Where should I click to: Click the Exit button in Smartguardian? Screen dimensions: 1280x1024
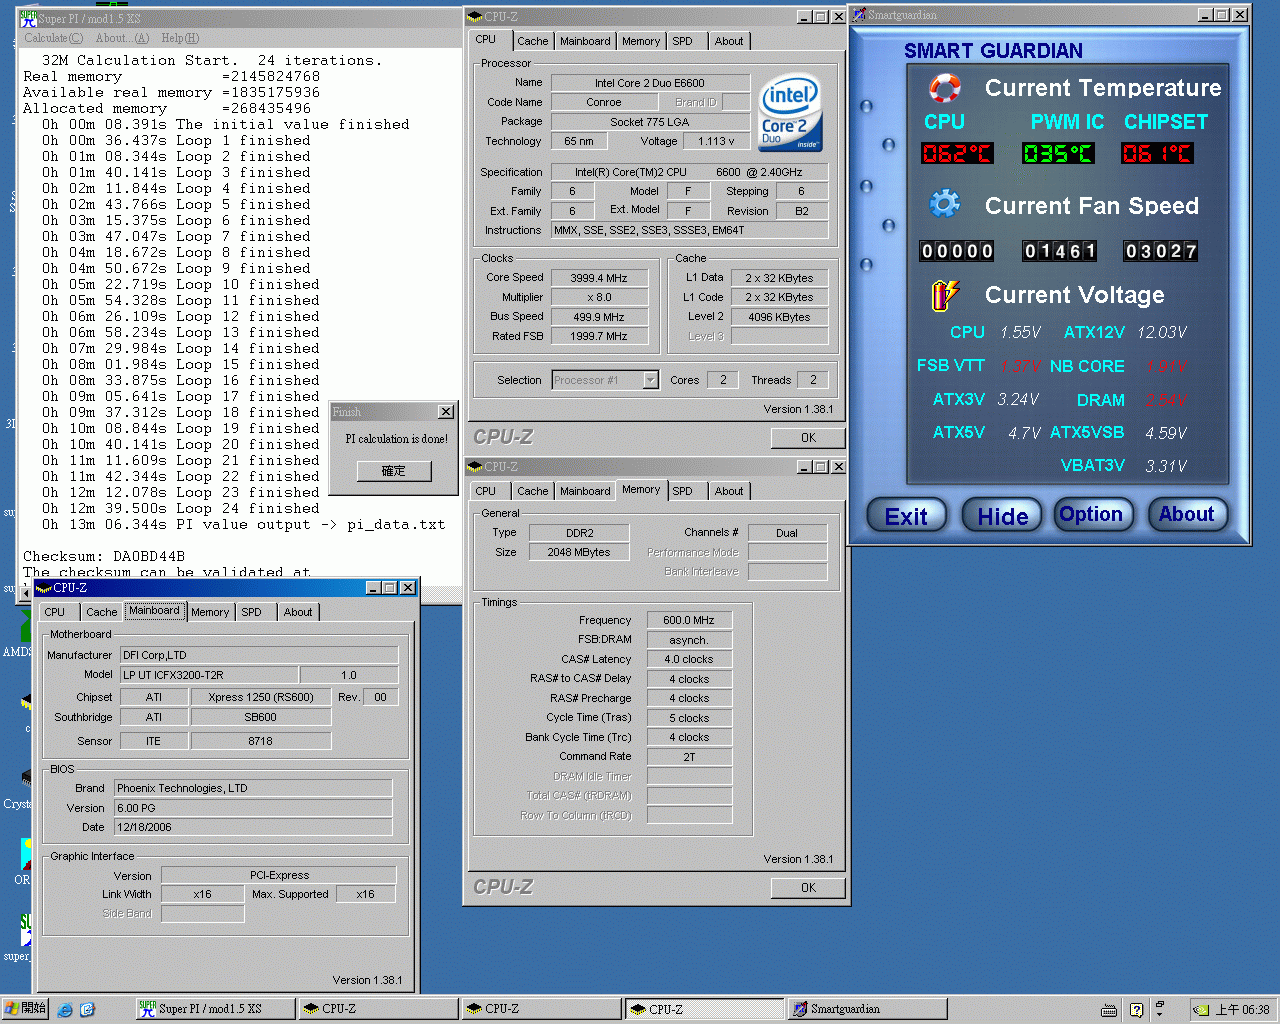pyautogui.click(x=906, y=516)
